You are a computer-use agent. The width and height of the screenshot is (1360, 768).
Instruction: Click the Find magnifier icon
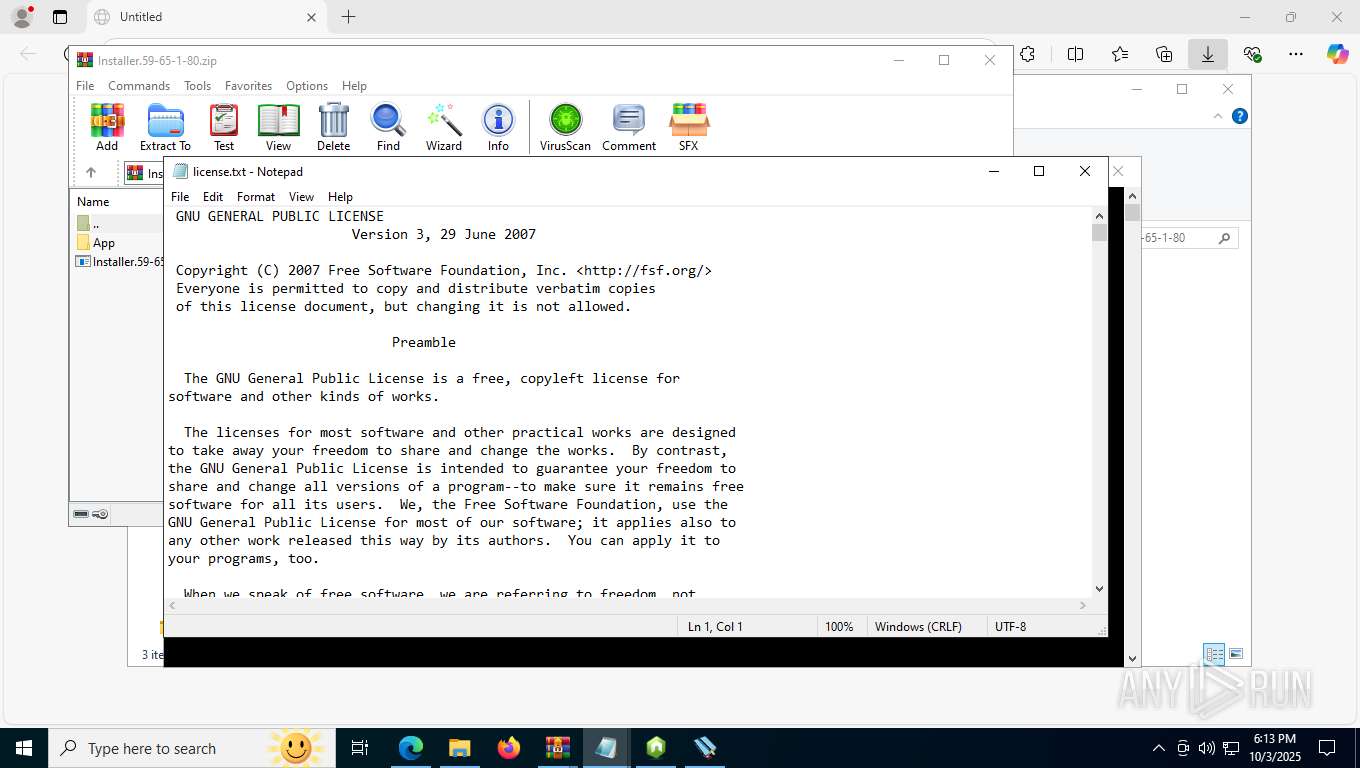(x=388, y=127)
